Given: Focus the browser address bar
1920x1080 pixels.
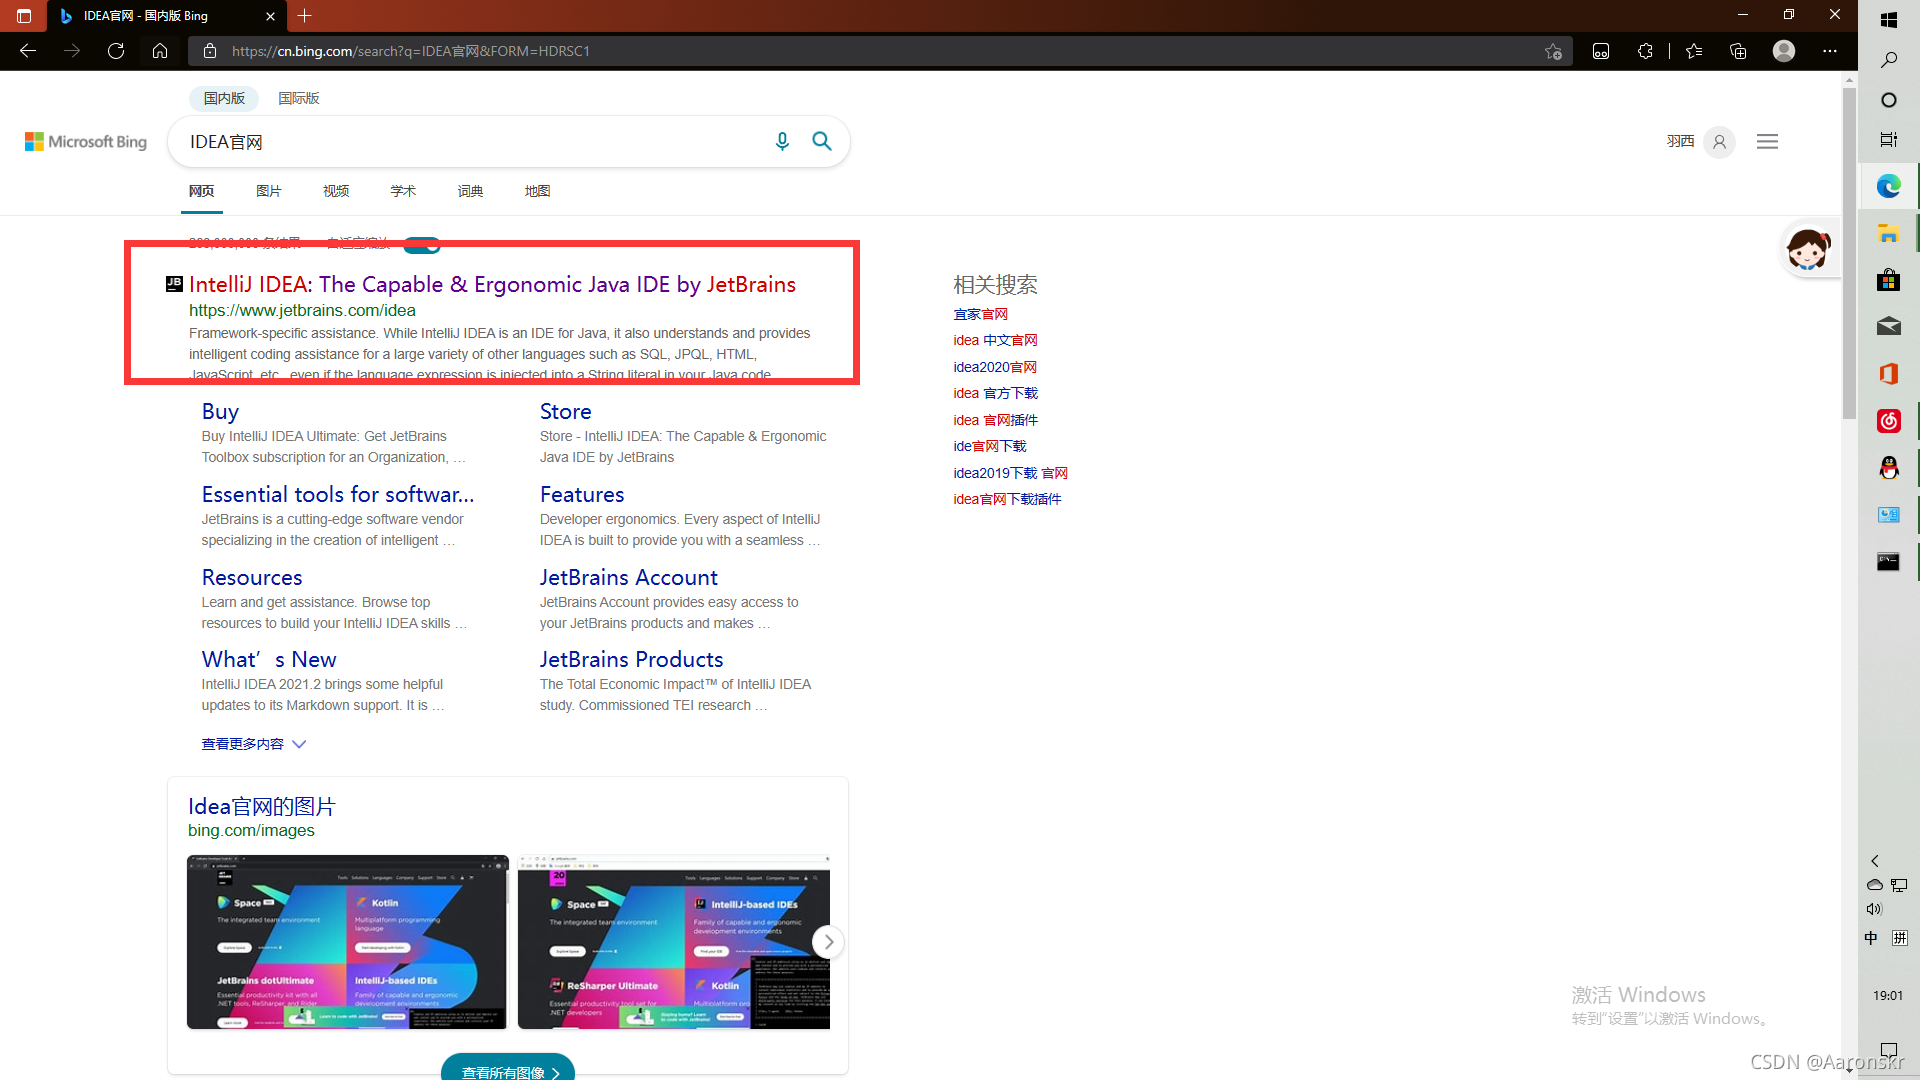Looking at the screenshot, I should tap(880, 51).
